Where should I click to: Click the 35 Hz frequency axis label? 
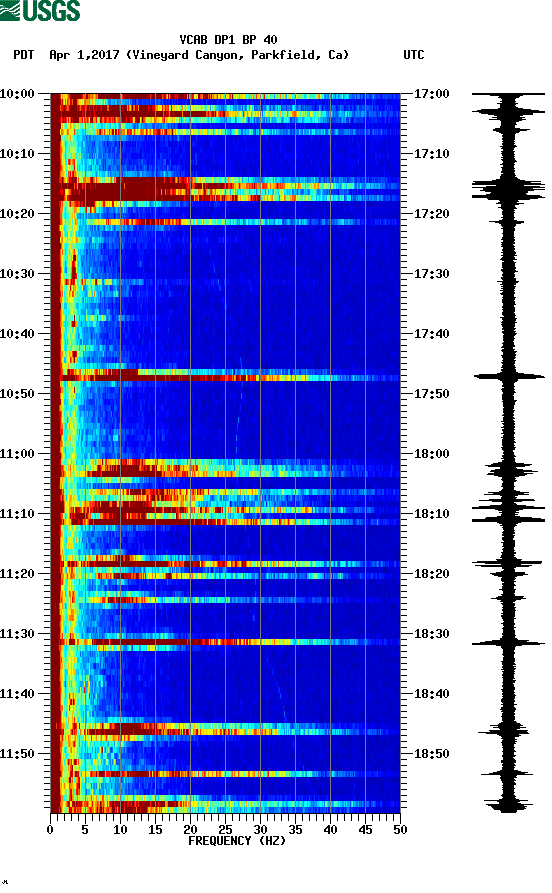pyautogui.click(x=295, y=830)
